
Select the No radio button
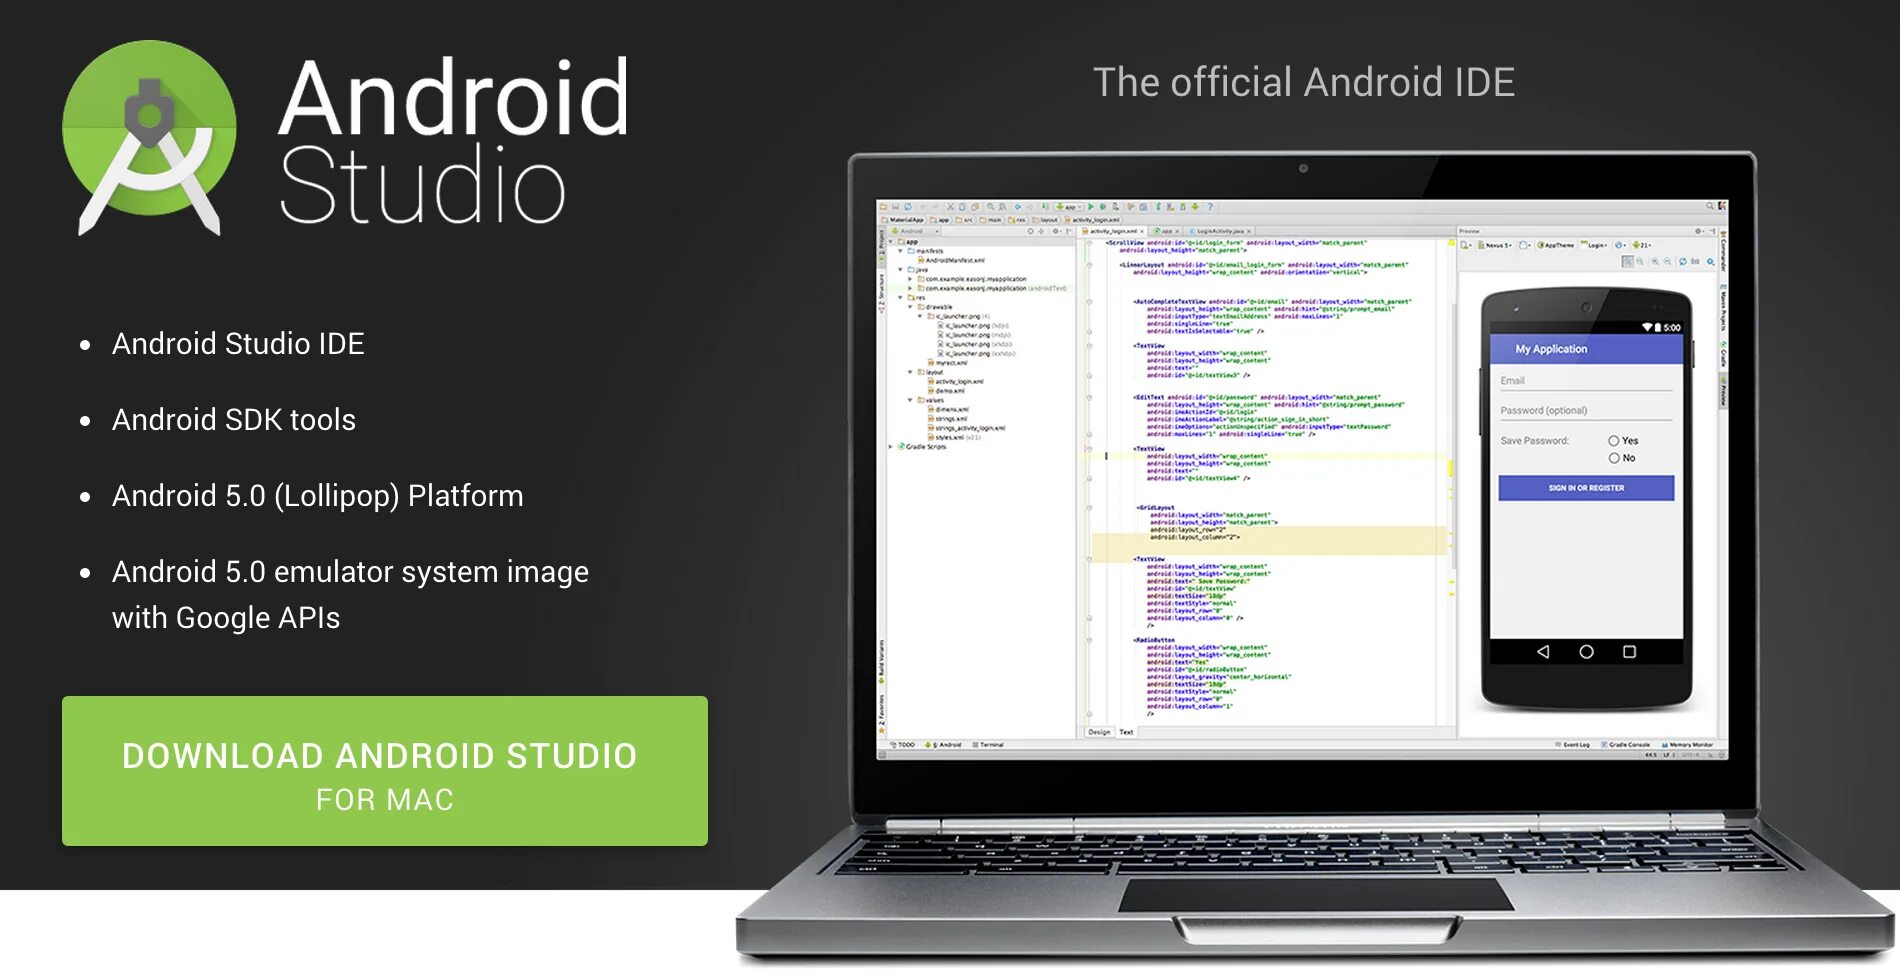(x=1614, y=458)
